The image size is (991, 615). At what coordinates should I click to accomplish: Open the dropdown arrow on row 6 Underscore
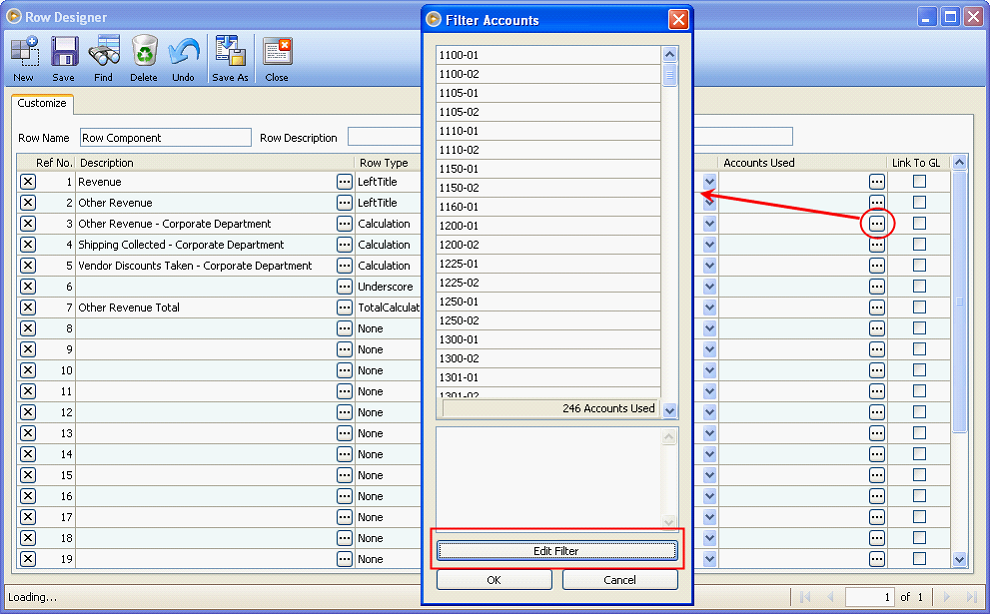[709, 286]
